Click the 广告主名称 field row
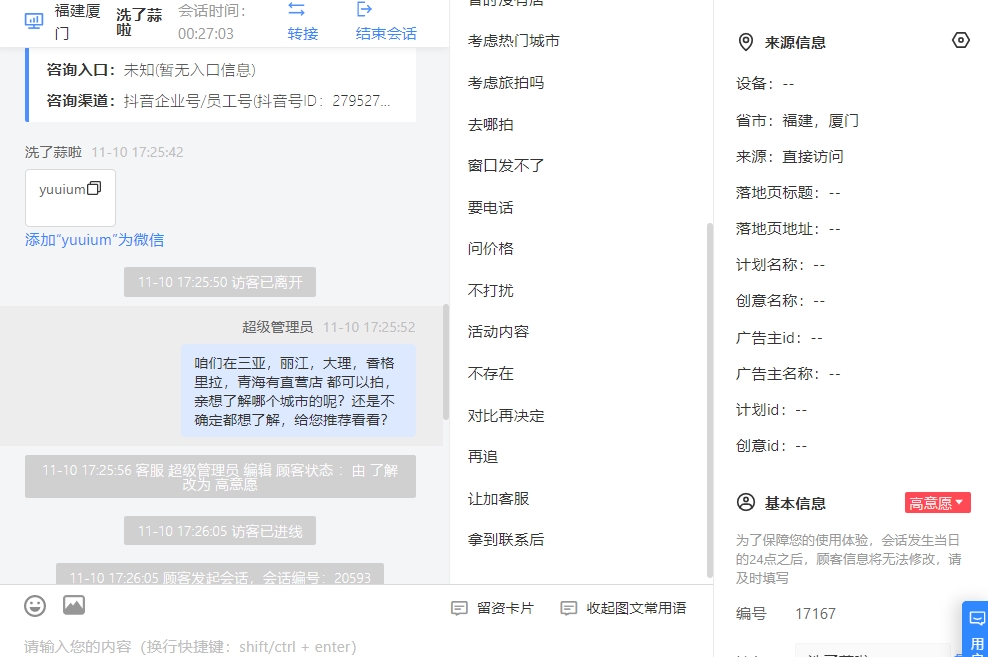Viewport: 988px width, 657px height. pos(788,374)
